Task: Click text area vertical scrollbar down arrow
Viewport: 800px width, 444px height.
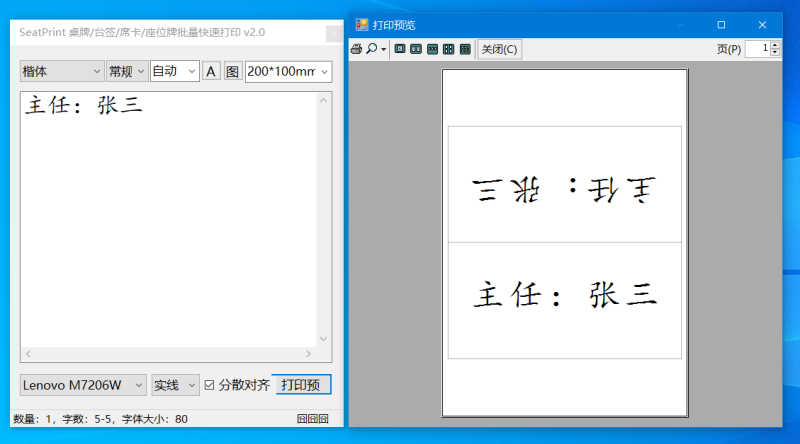Action: point(323,339)
